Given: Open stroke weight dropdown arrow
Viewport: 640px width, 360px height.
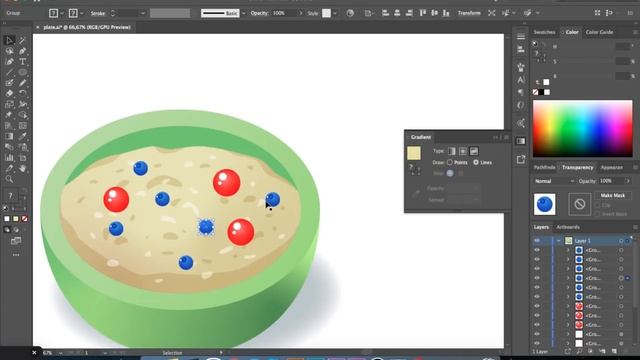Looking at the screenshot, I should tap(142, 13).
